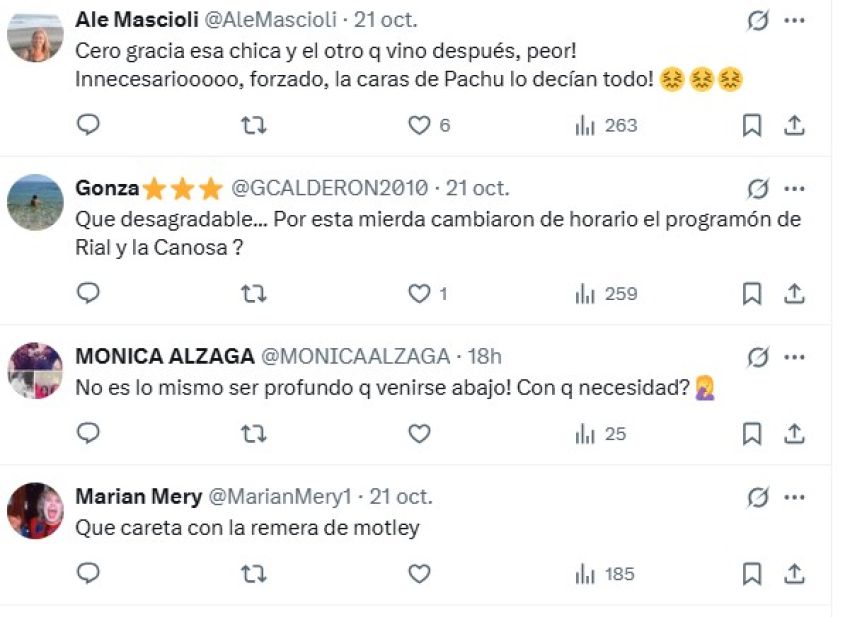Reply to MONICA ALZAGA's tweet
862x617 pixels.
click(89, 433)
